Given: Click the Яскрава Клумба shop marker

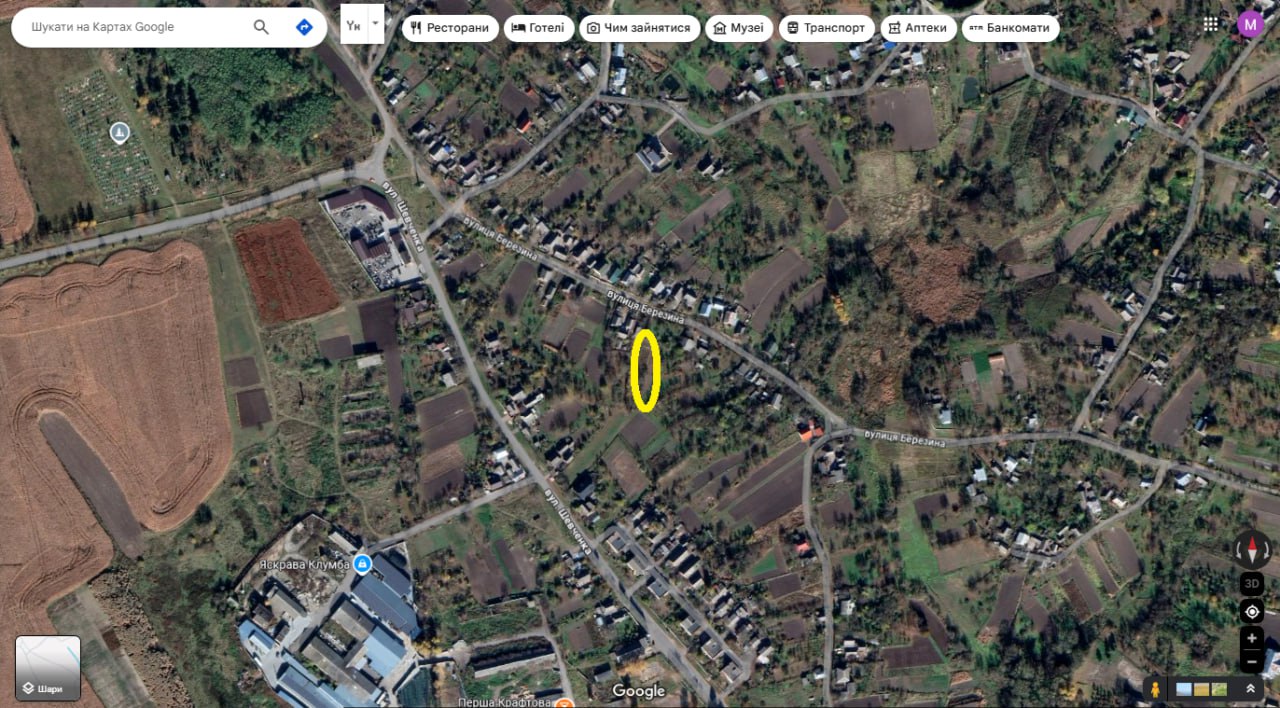Looking at the screenshot, I should click(362, 564).
